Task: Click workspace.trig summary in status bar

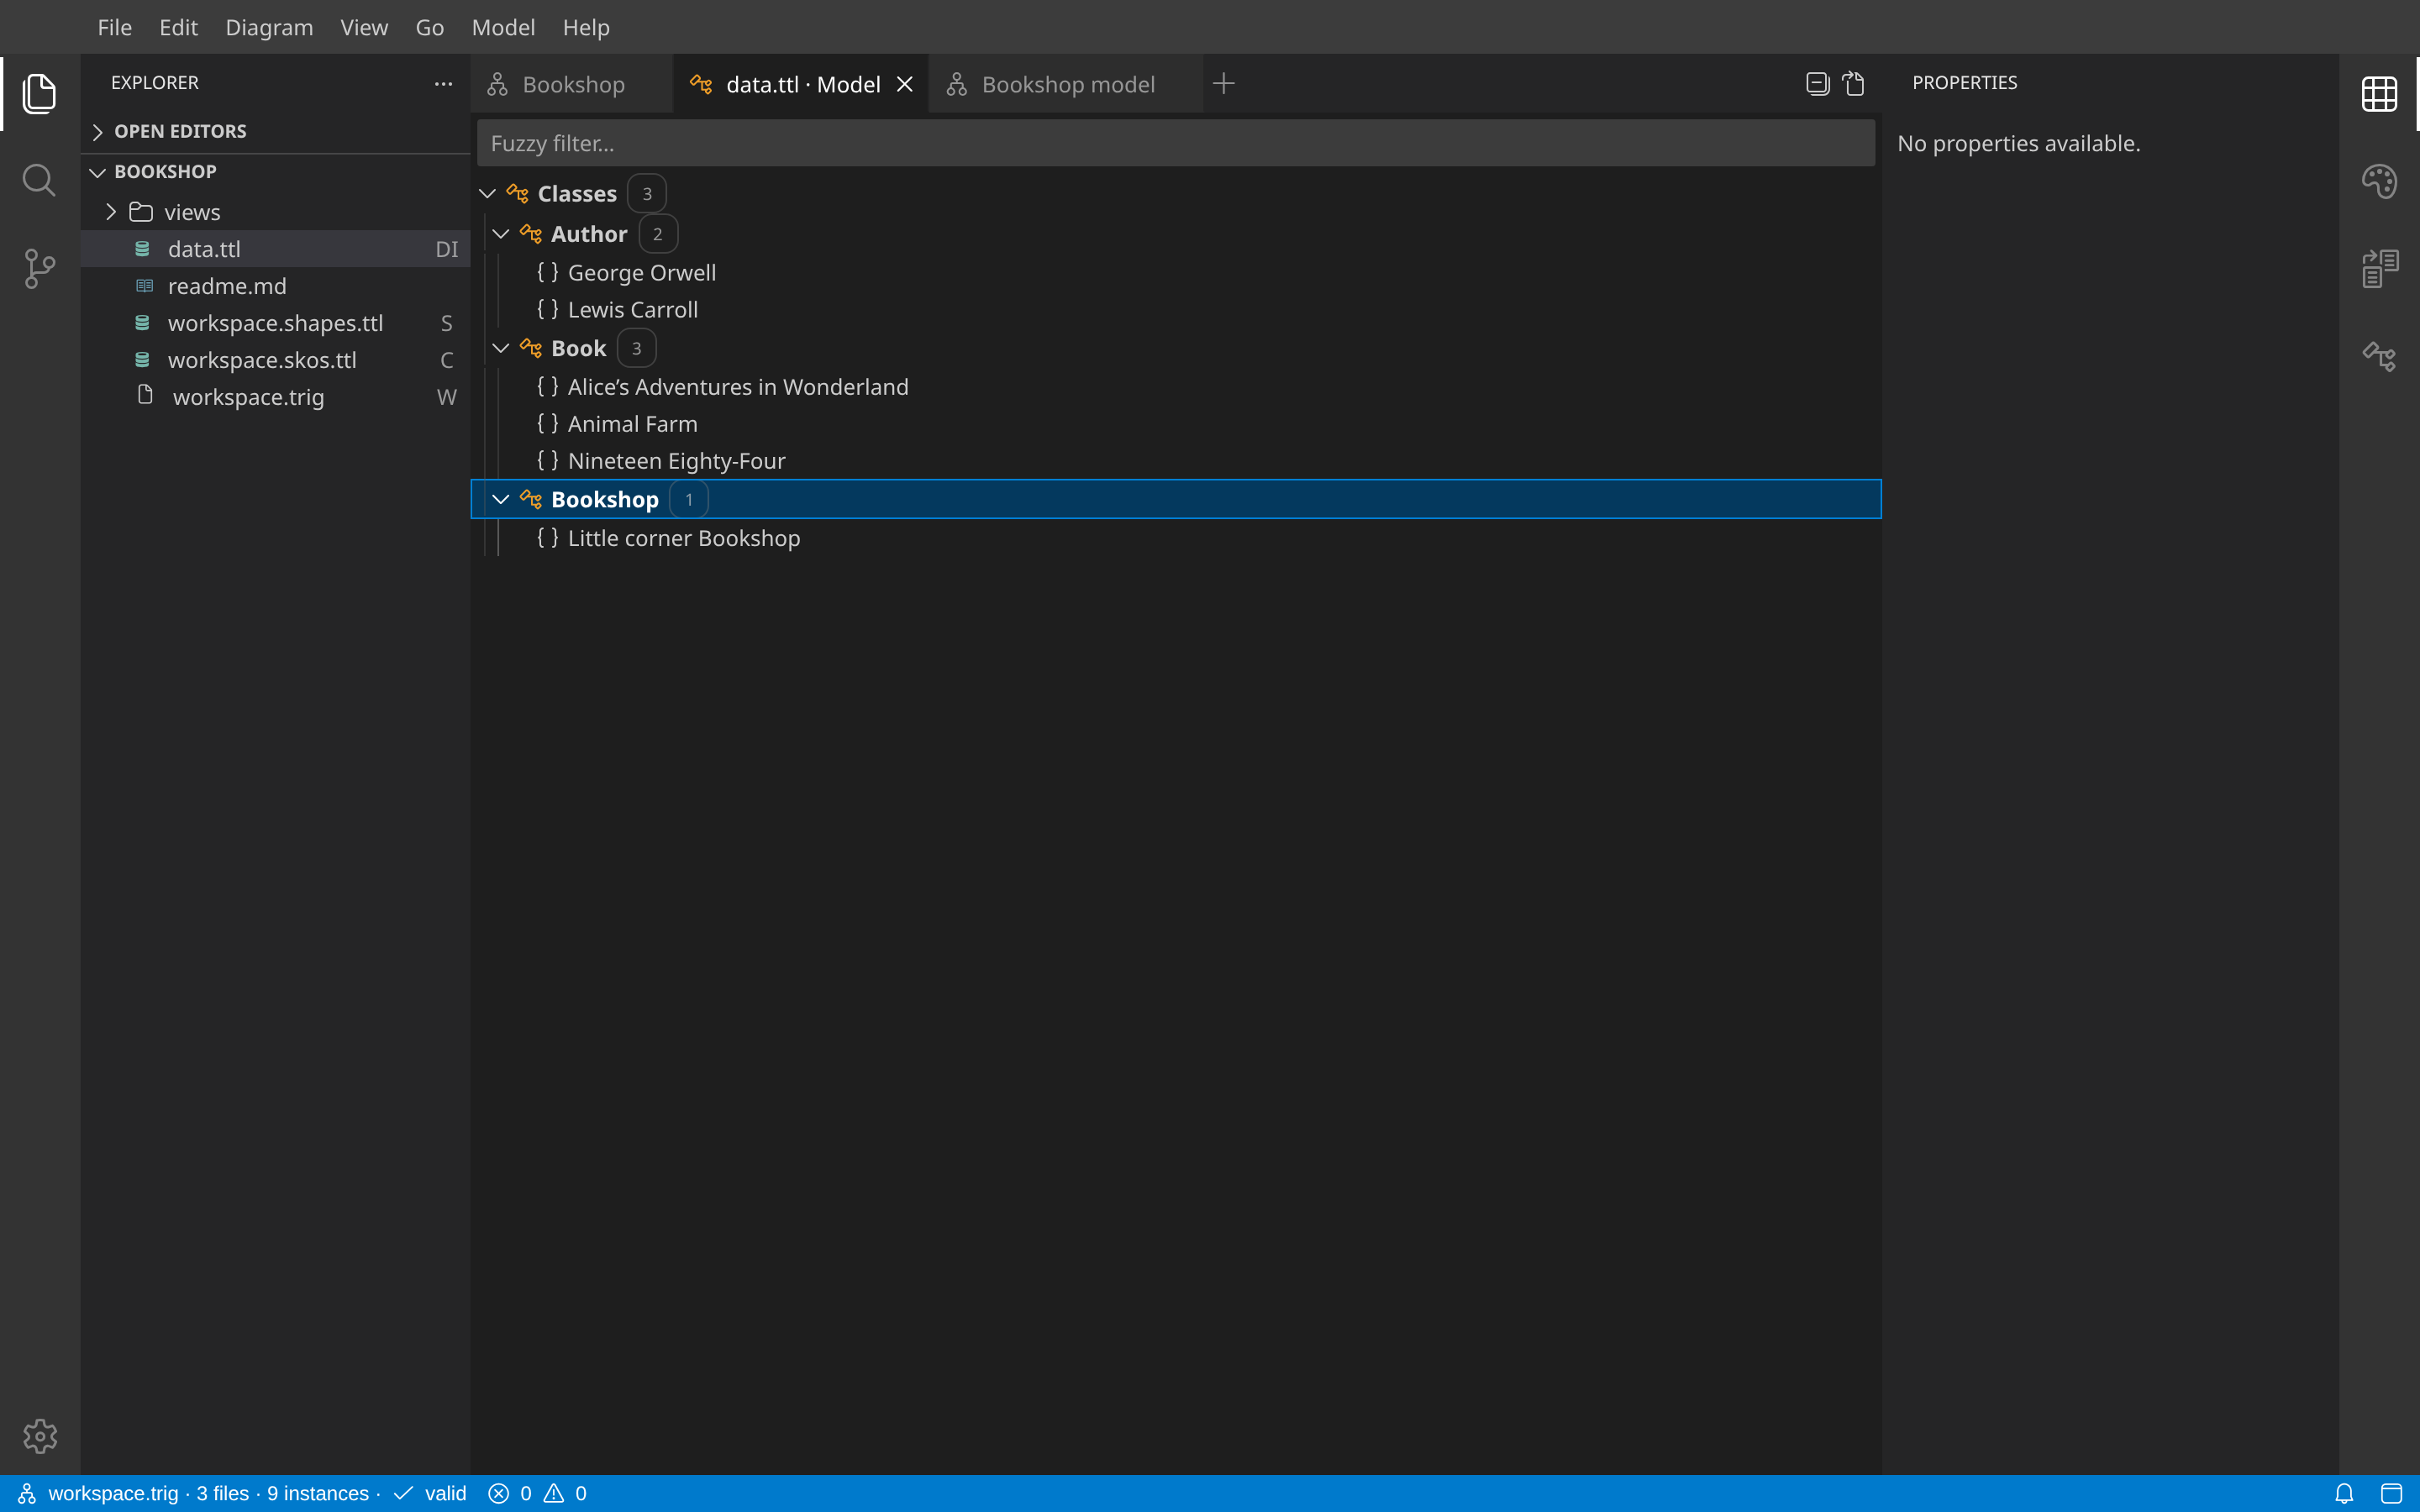Action: click(208, 1493)
